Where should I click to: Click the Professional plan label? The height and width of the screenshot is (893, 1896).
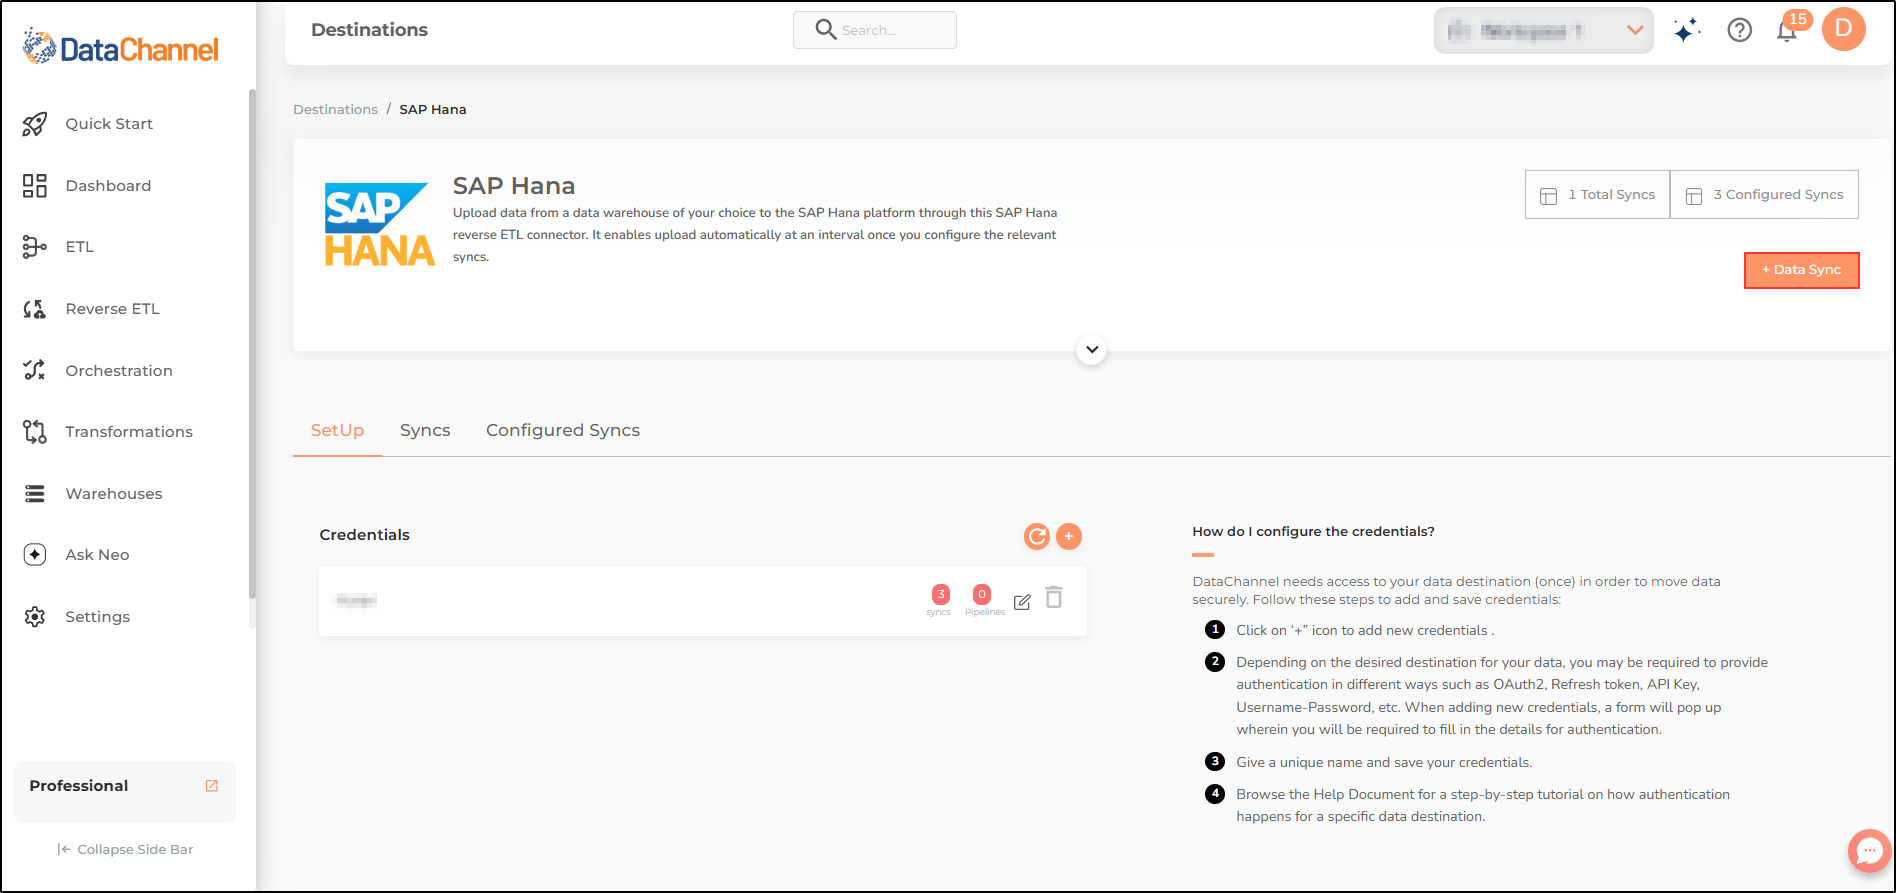[x=79, y=786]
